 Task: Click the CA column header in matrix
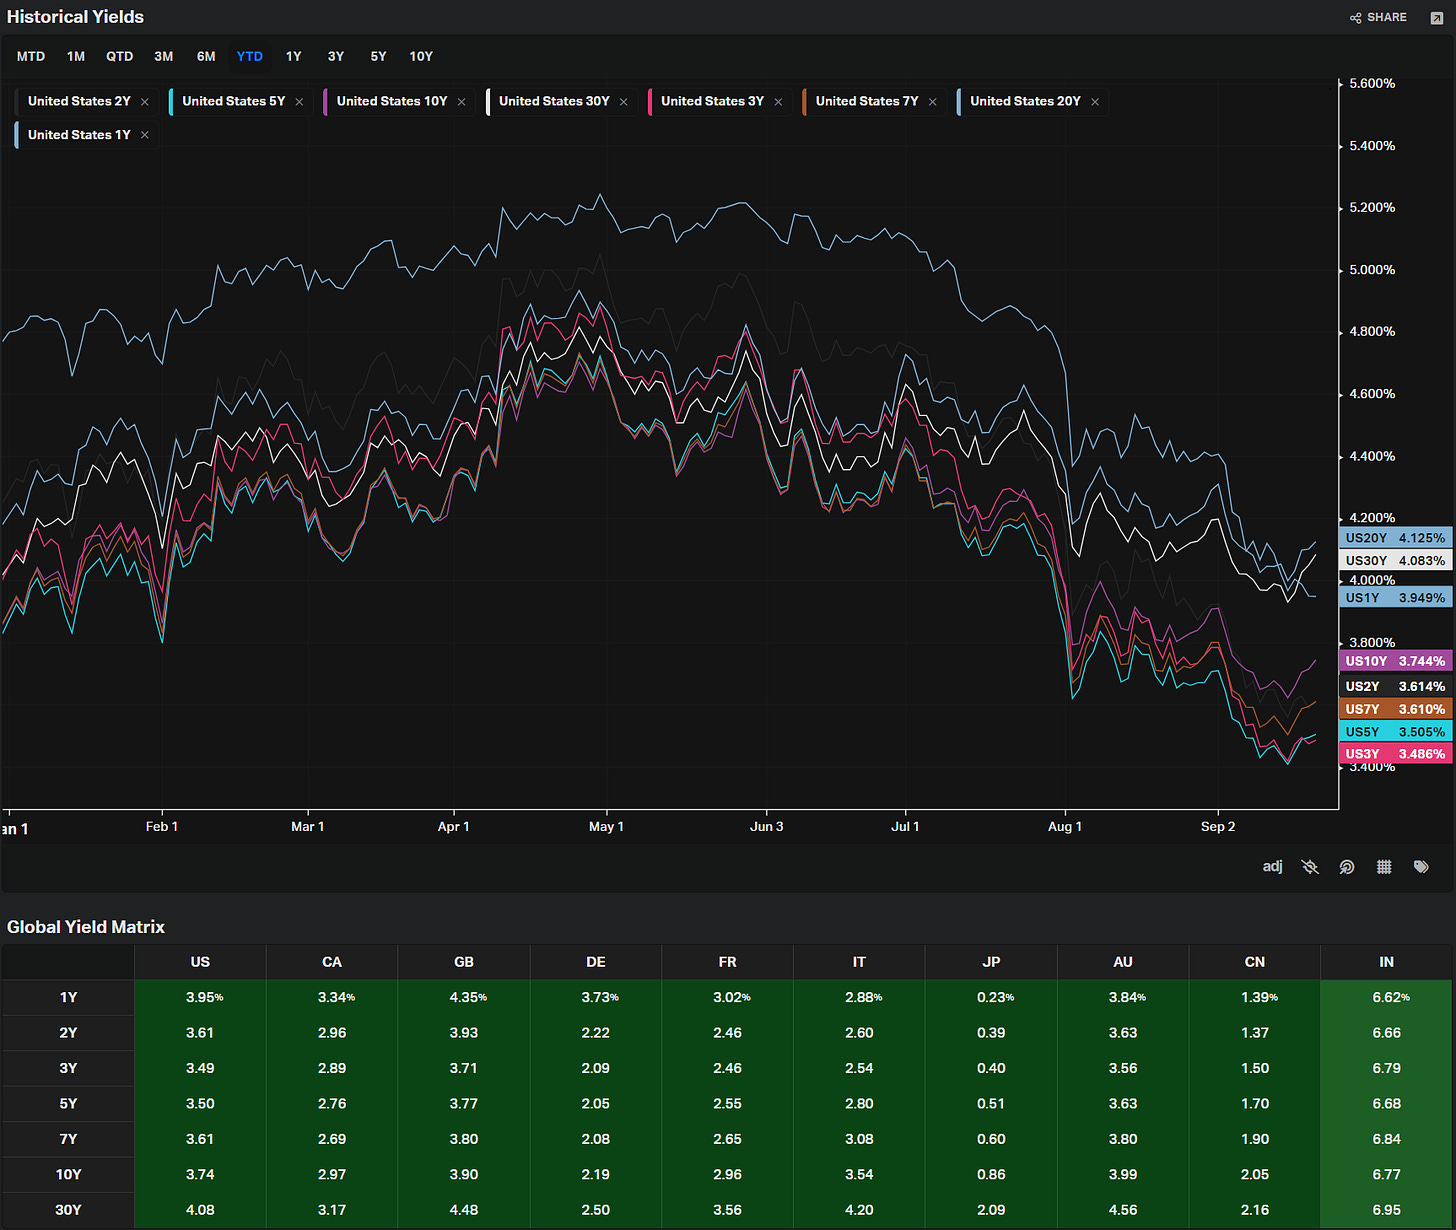(332, 962)
